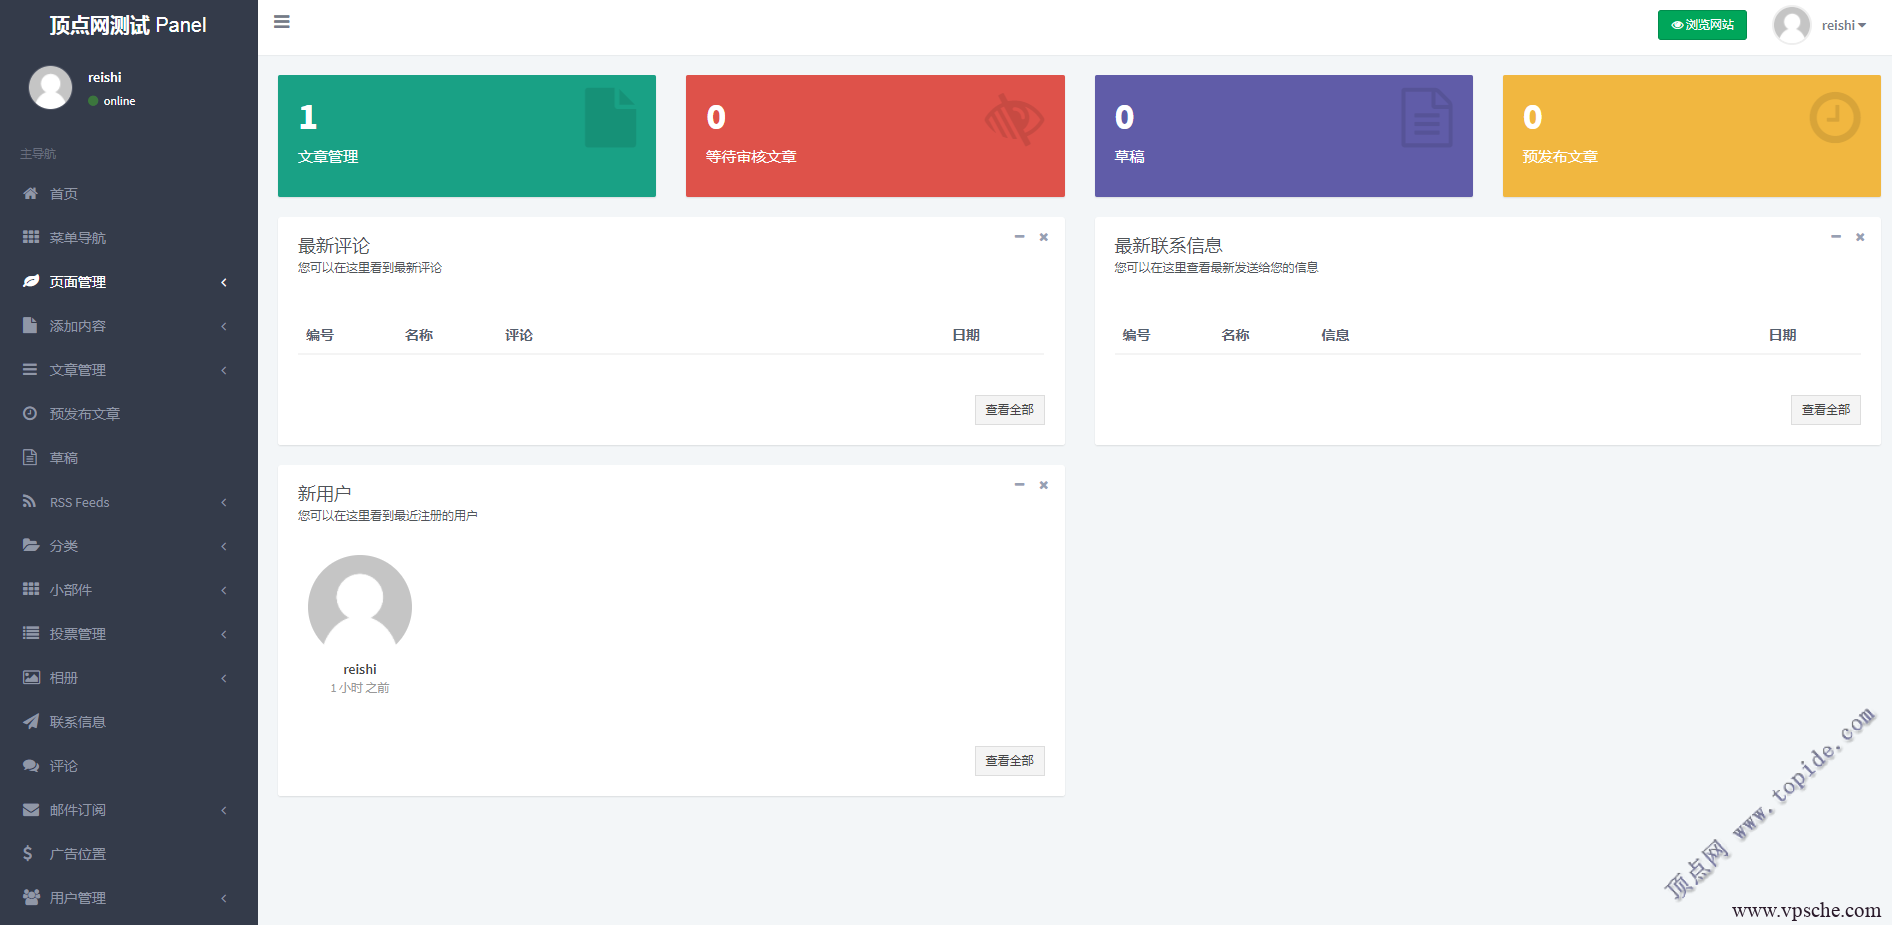The height and width of the screenshot is (925, 1892).
Task: Click the envelope icon for 邮件订阅
Action: click(x=30, y=810)
